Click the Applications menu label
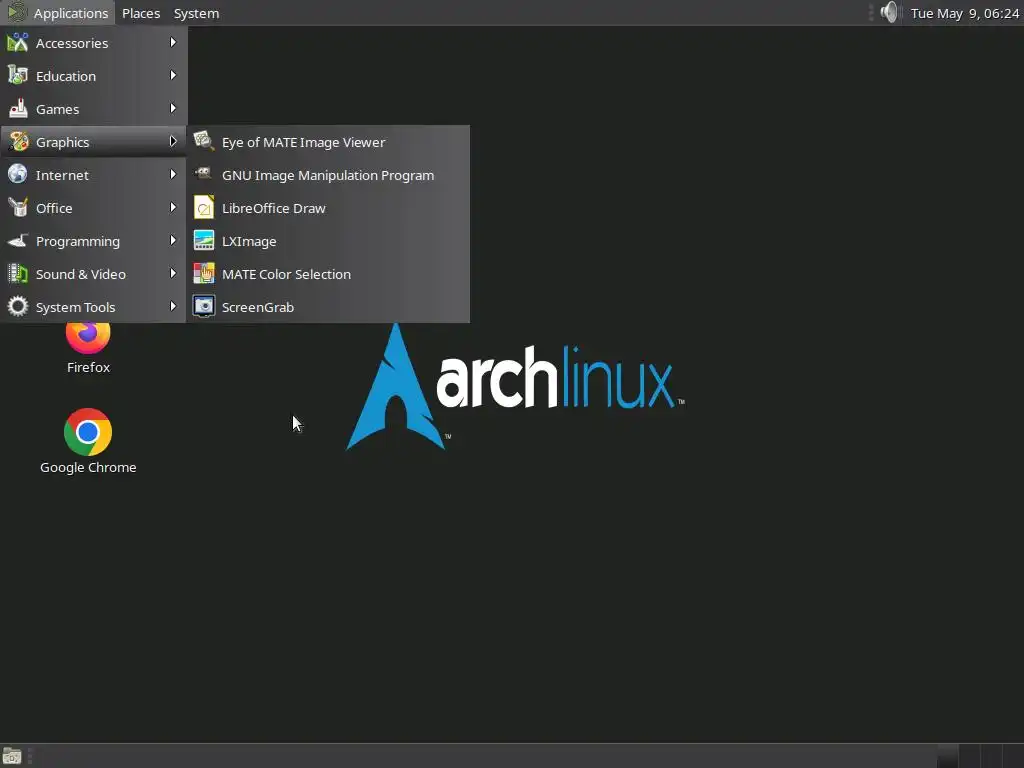 click(x=71, y=13)
